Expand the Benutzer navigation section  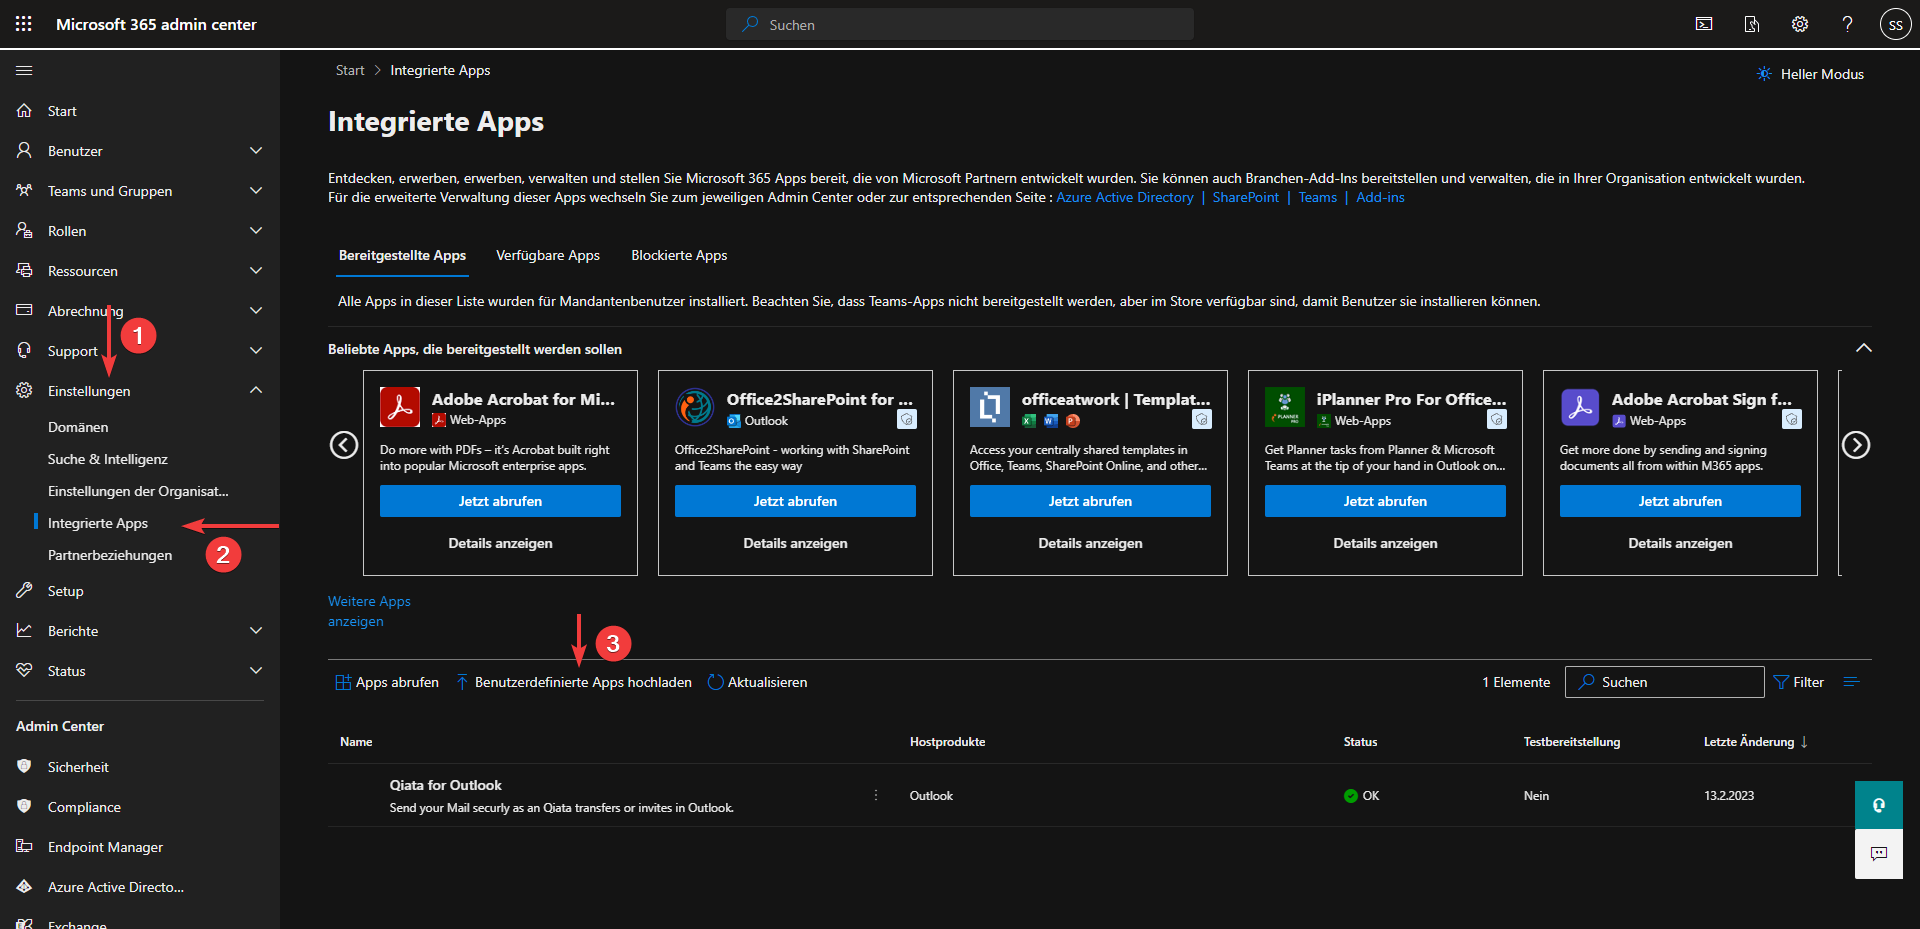[256, 151]
